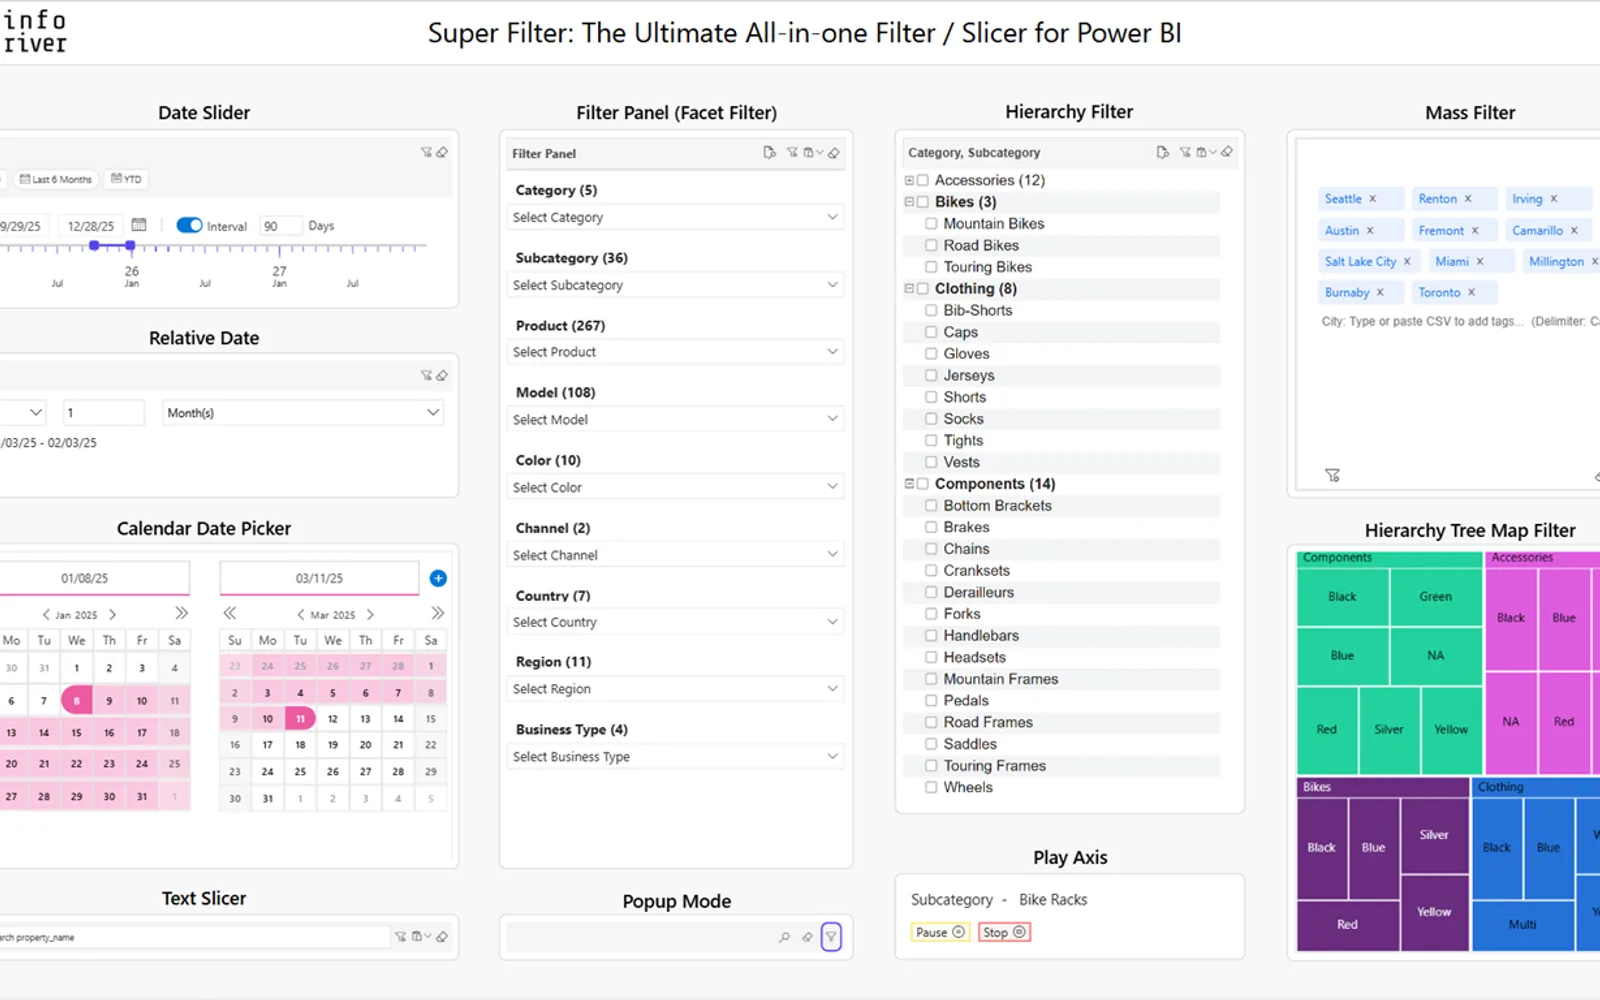This screenshot has height=1000, width=1600.
Task: Click the Pause button in Play Axis
Action: (939, 932)
